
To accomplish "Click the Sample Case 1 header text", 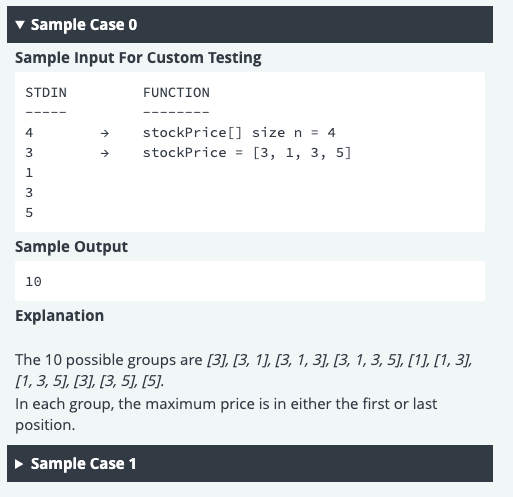I will 83,464.
